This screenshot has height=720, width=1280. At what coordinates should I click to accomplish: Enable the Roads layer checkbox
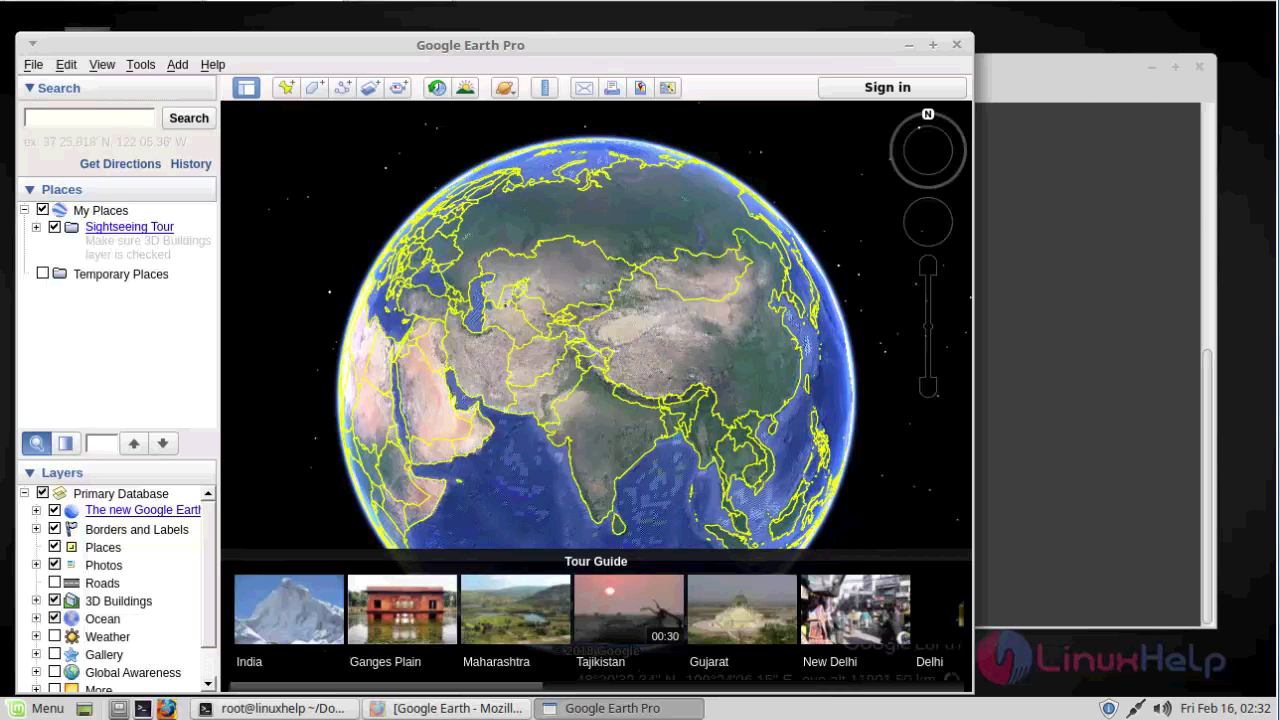tap(55, 582)
